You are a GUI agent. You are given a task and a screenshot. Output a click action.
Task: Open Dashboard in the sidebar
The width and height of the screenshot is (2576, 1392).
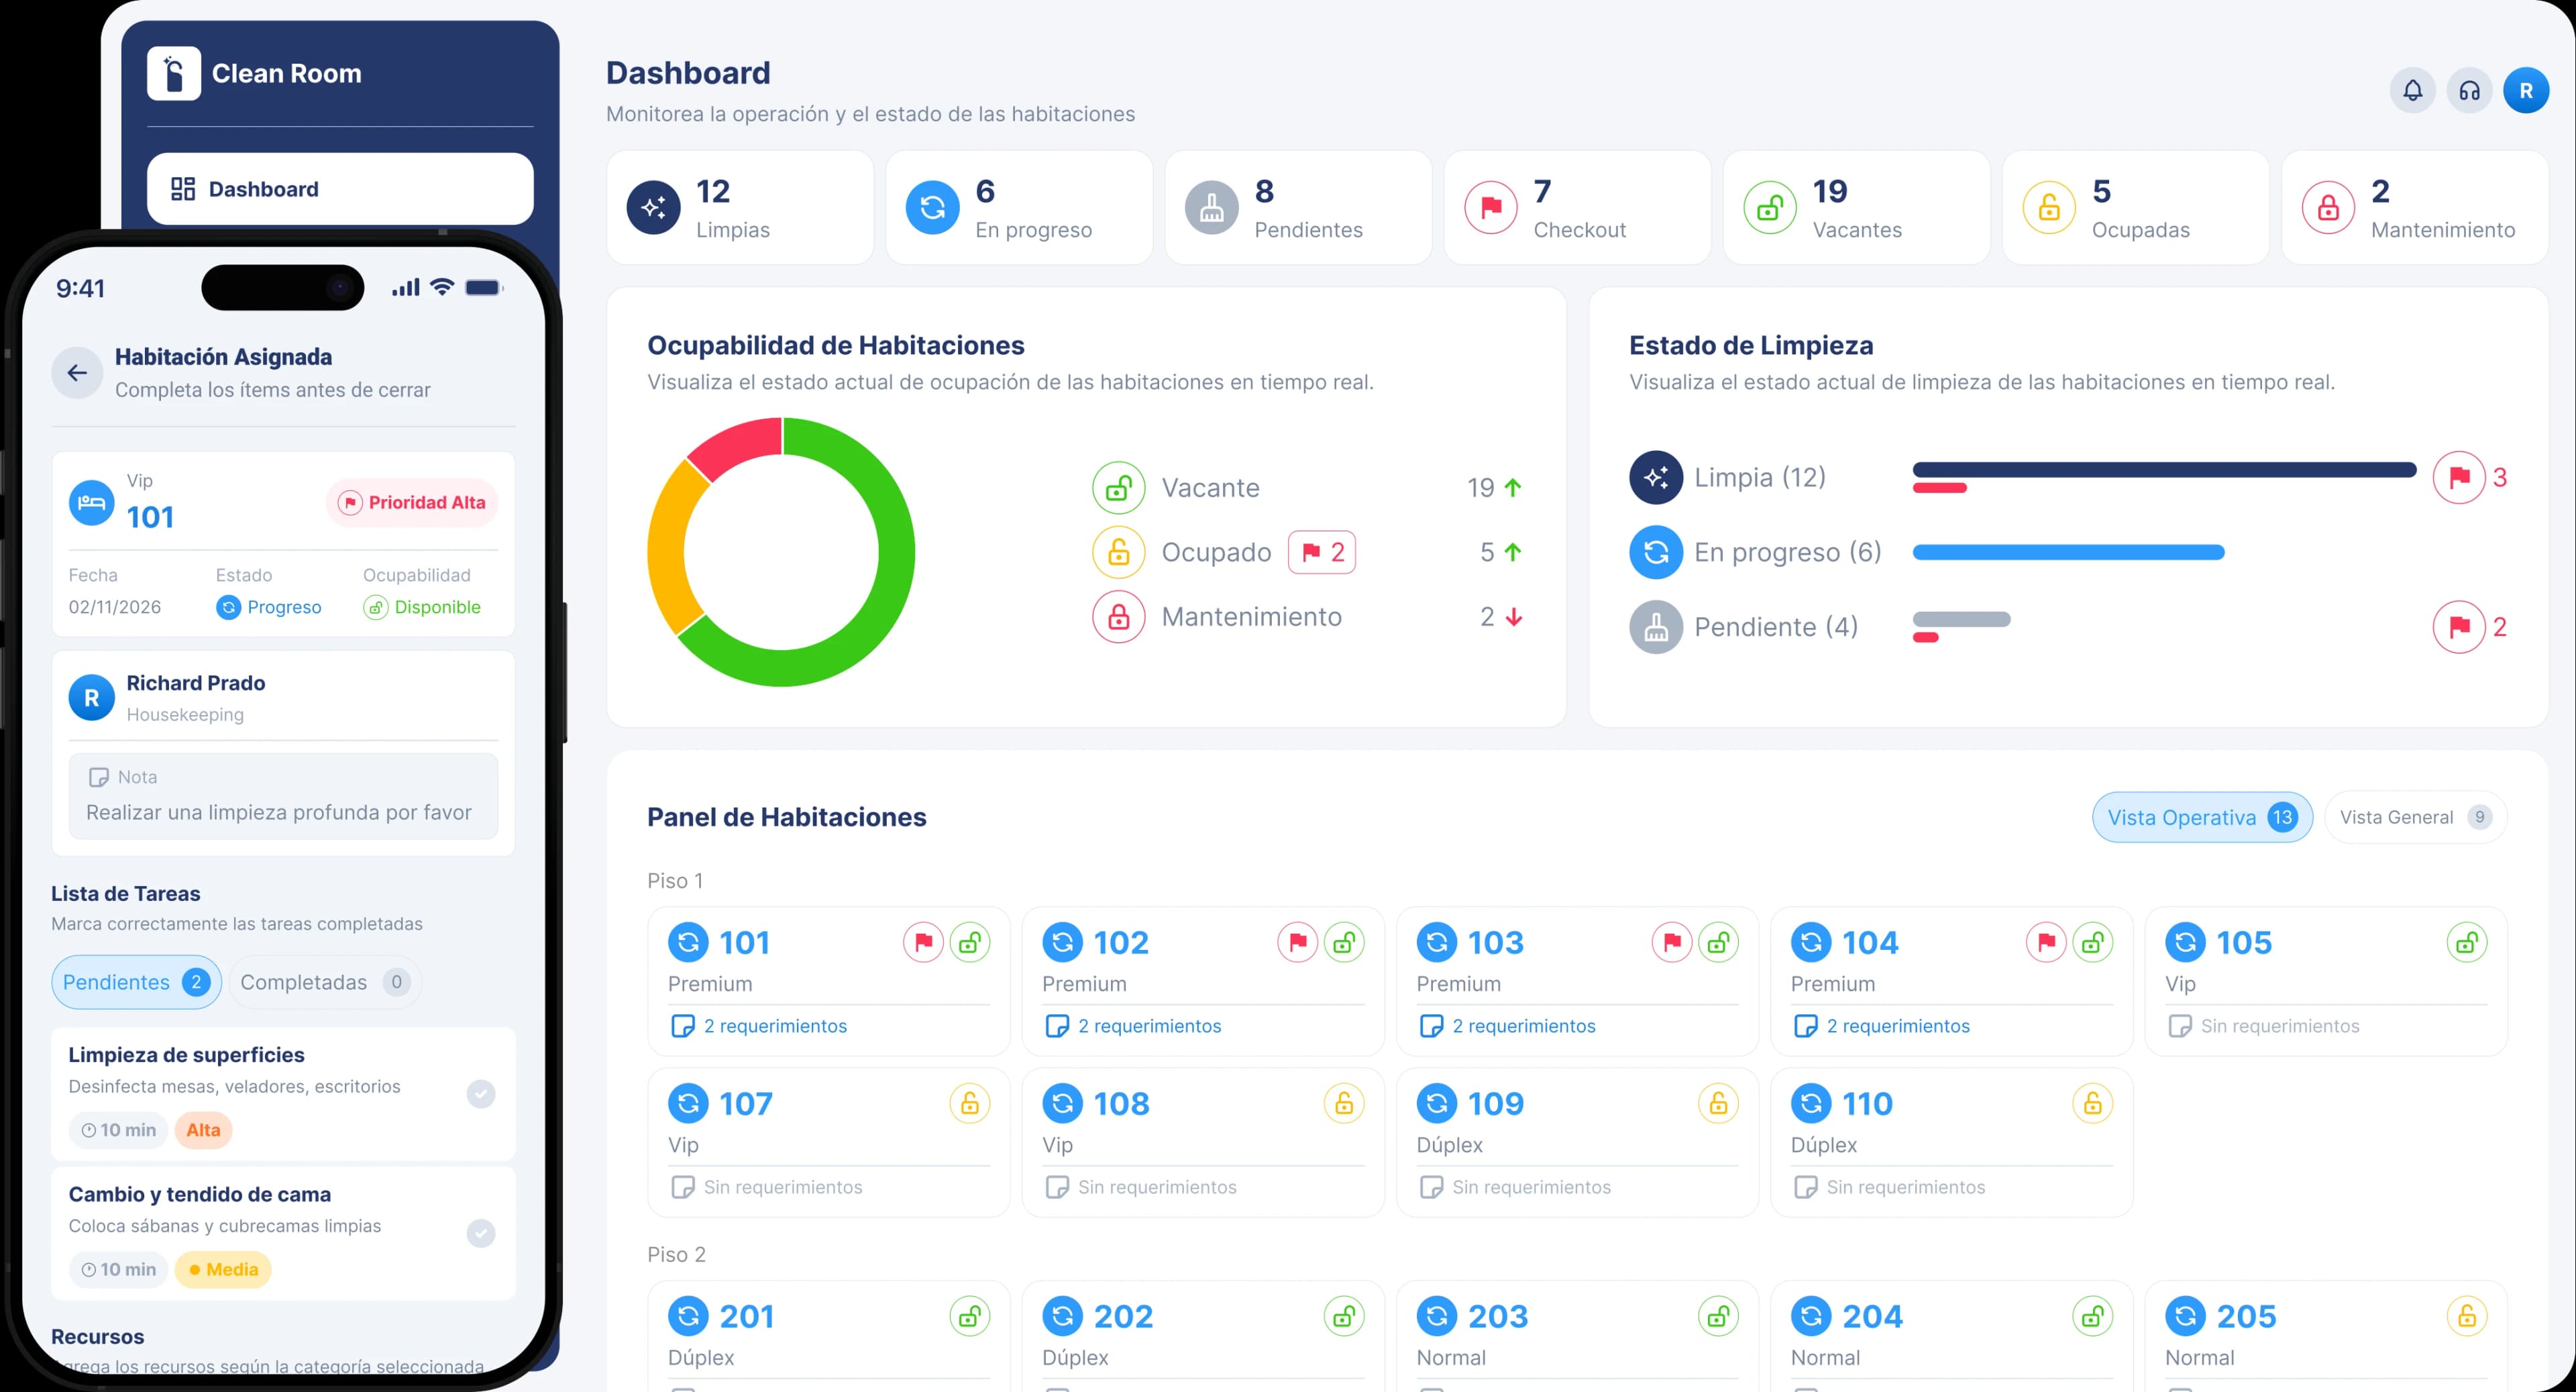pos(340,189)
